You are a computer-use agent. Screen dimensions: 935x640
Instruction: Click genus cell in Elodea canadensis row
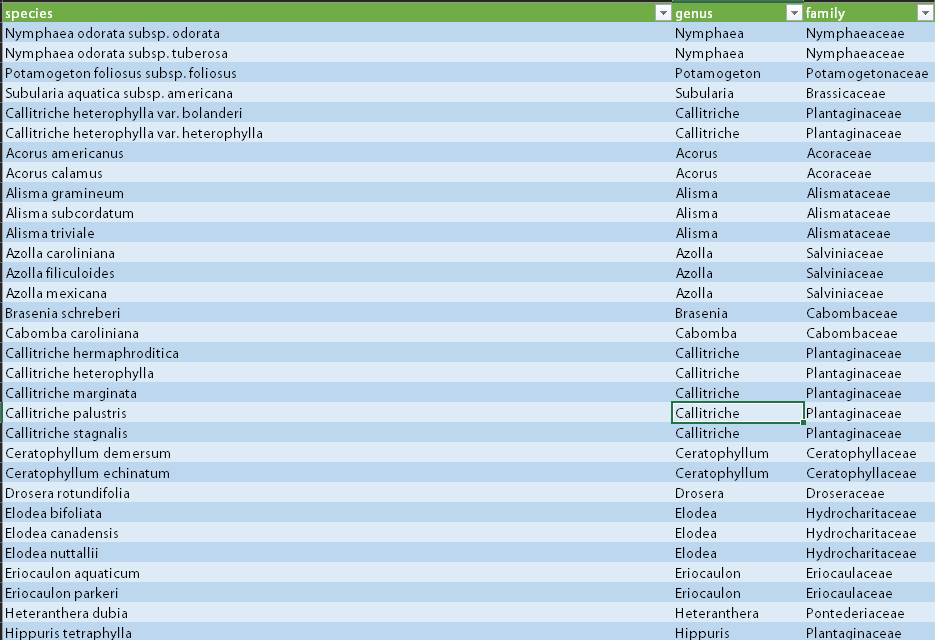tap(738, 533)
